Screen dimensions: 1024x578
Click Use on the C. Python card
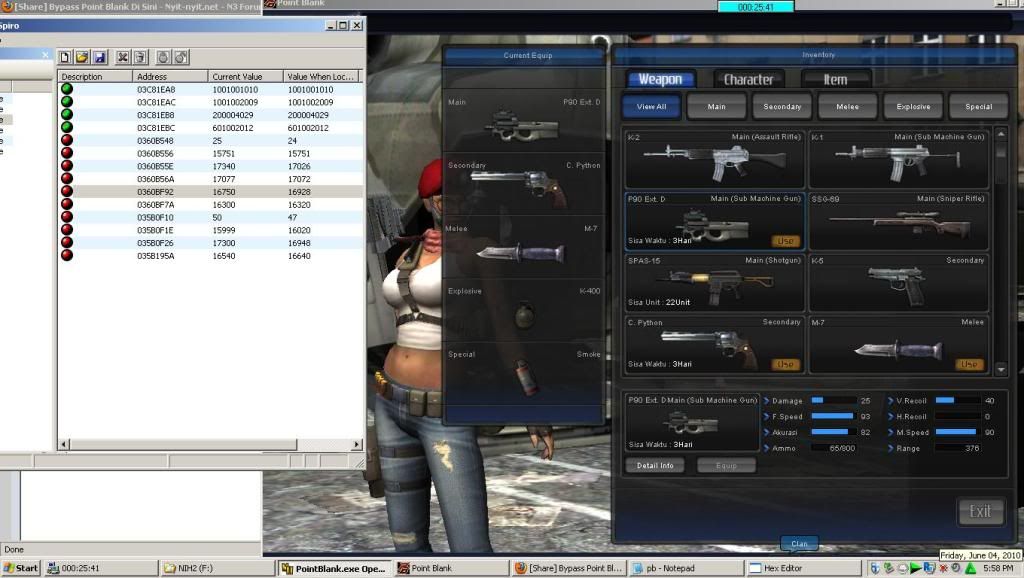(x=786, y=364)
